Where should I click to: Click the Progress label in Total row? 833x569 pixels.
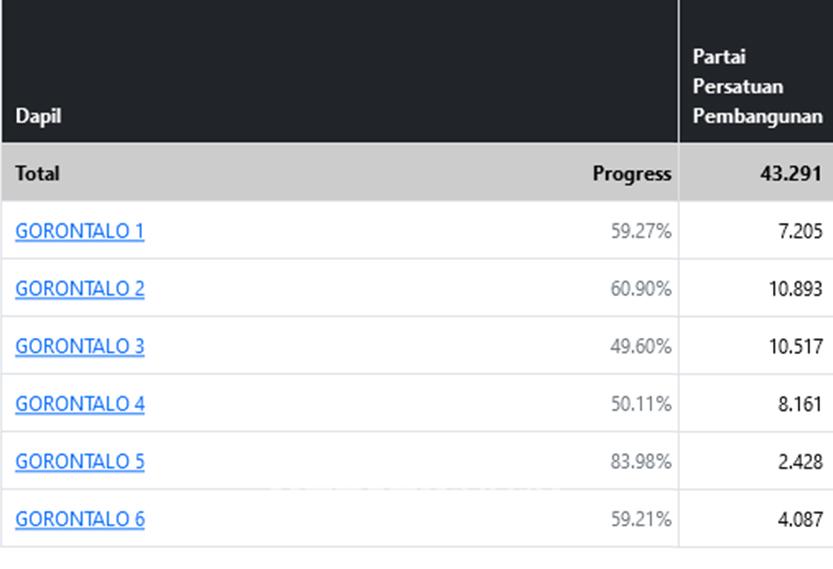tap(631, 173)
